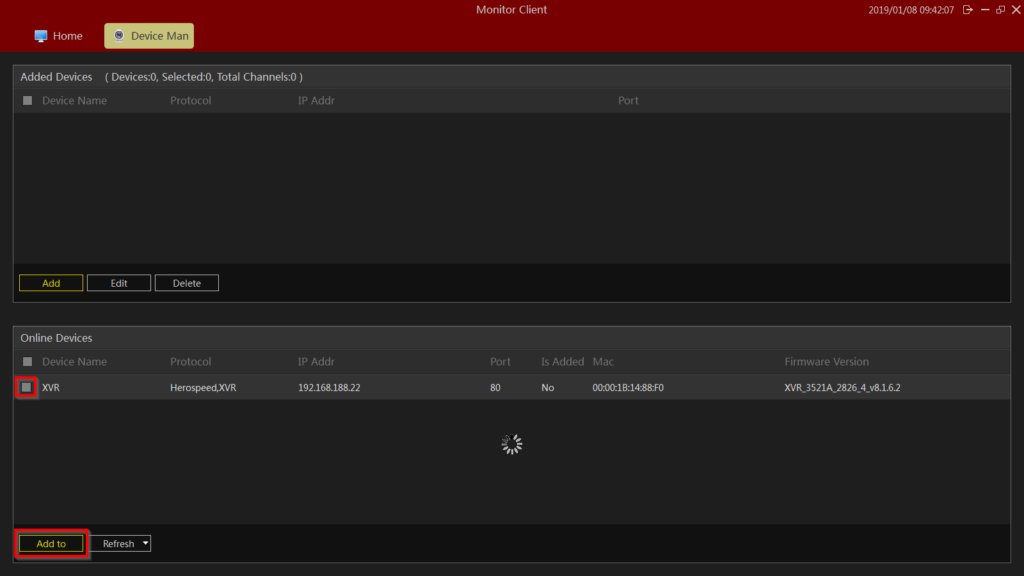
Task: Minimize the Monitor Client window
Action: point(985,10)
